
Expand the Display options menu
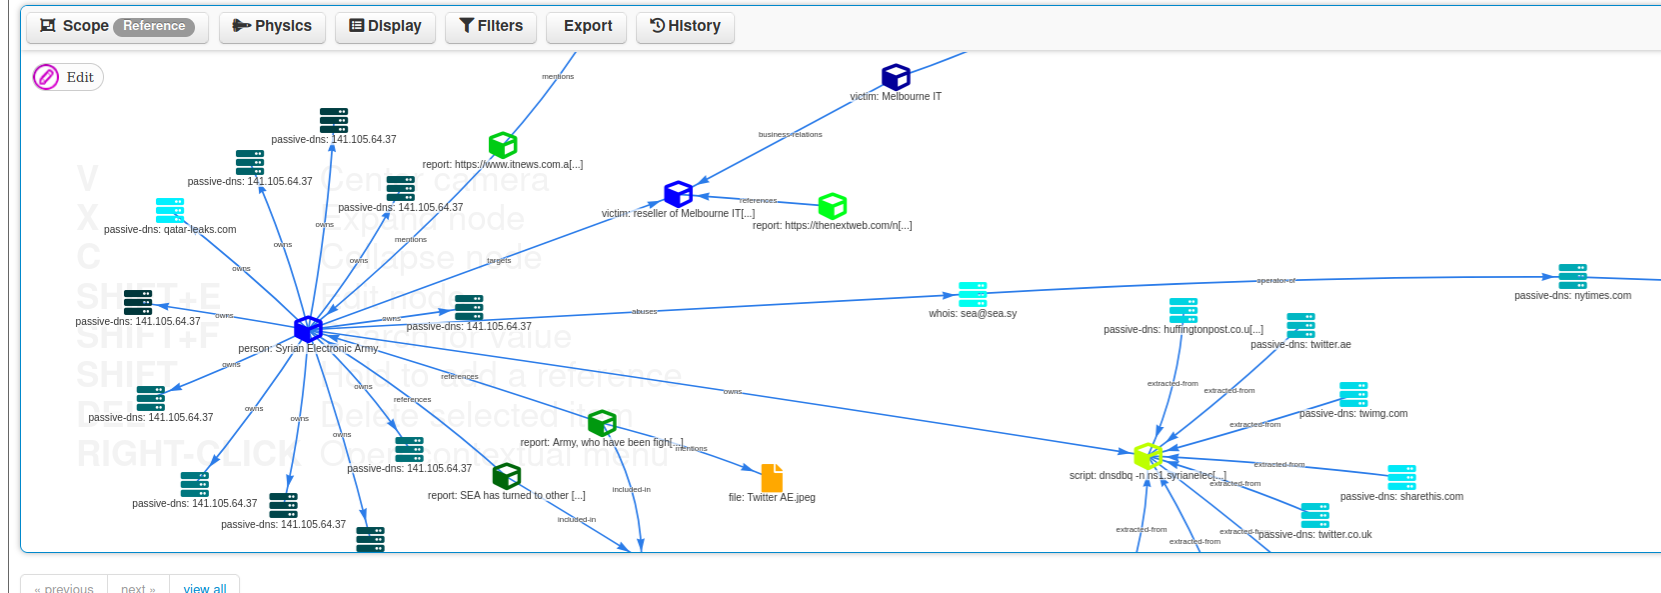tap(385, 27)
